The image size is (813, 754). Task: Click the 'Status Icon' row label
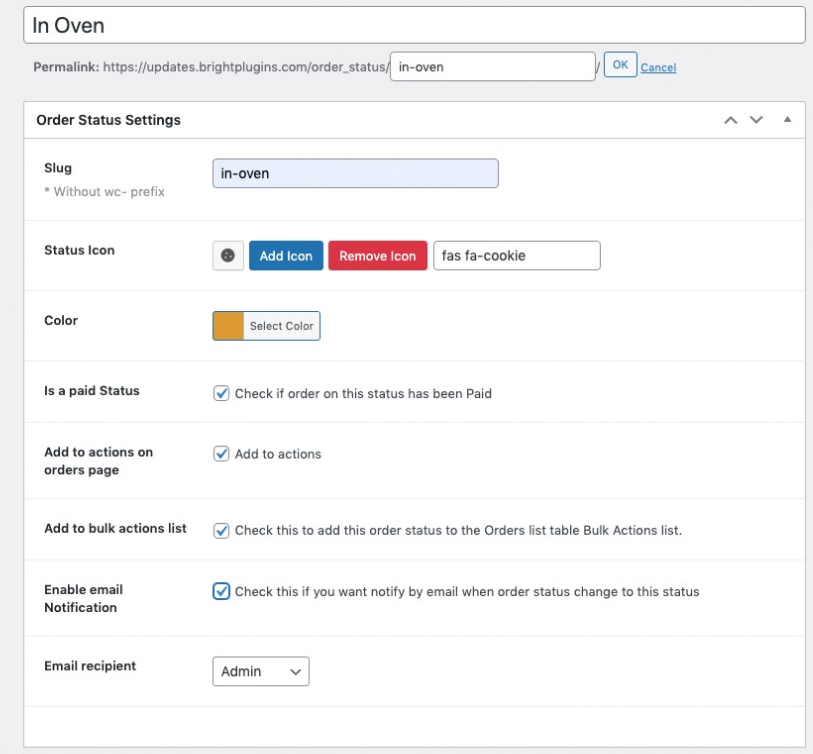coord(79,250)
